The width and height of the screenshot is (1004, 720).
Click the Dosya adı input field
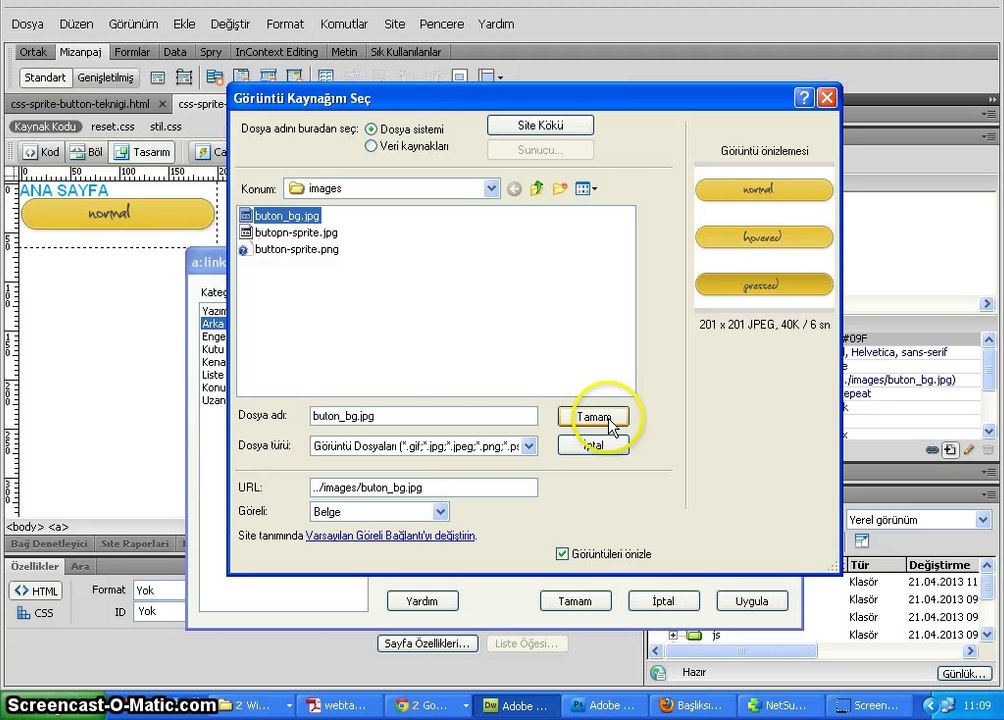pyautogui.click(x=423, y=416)
